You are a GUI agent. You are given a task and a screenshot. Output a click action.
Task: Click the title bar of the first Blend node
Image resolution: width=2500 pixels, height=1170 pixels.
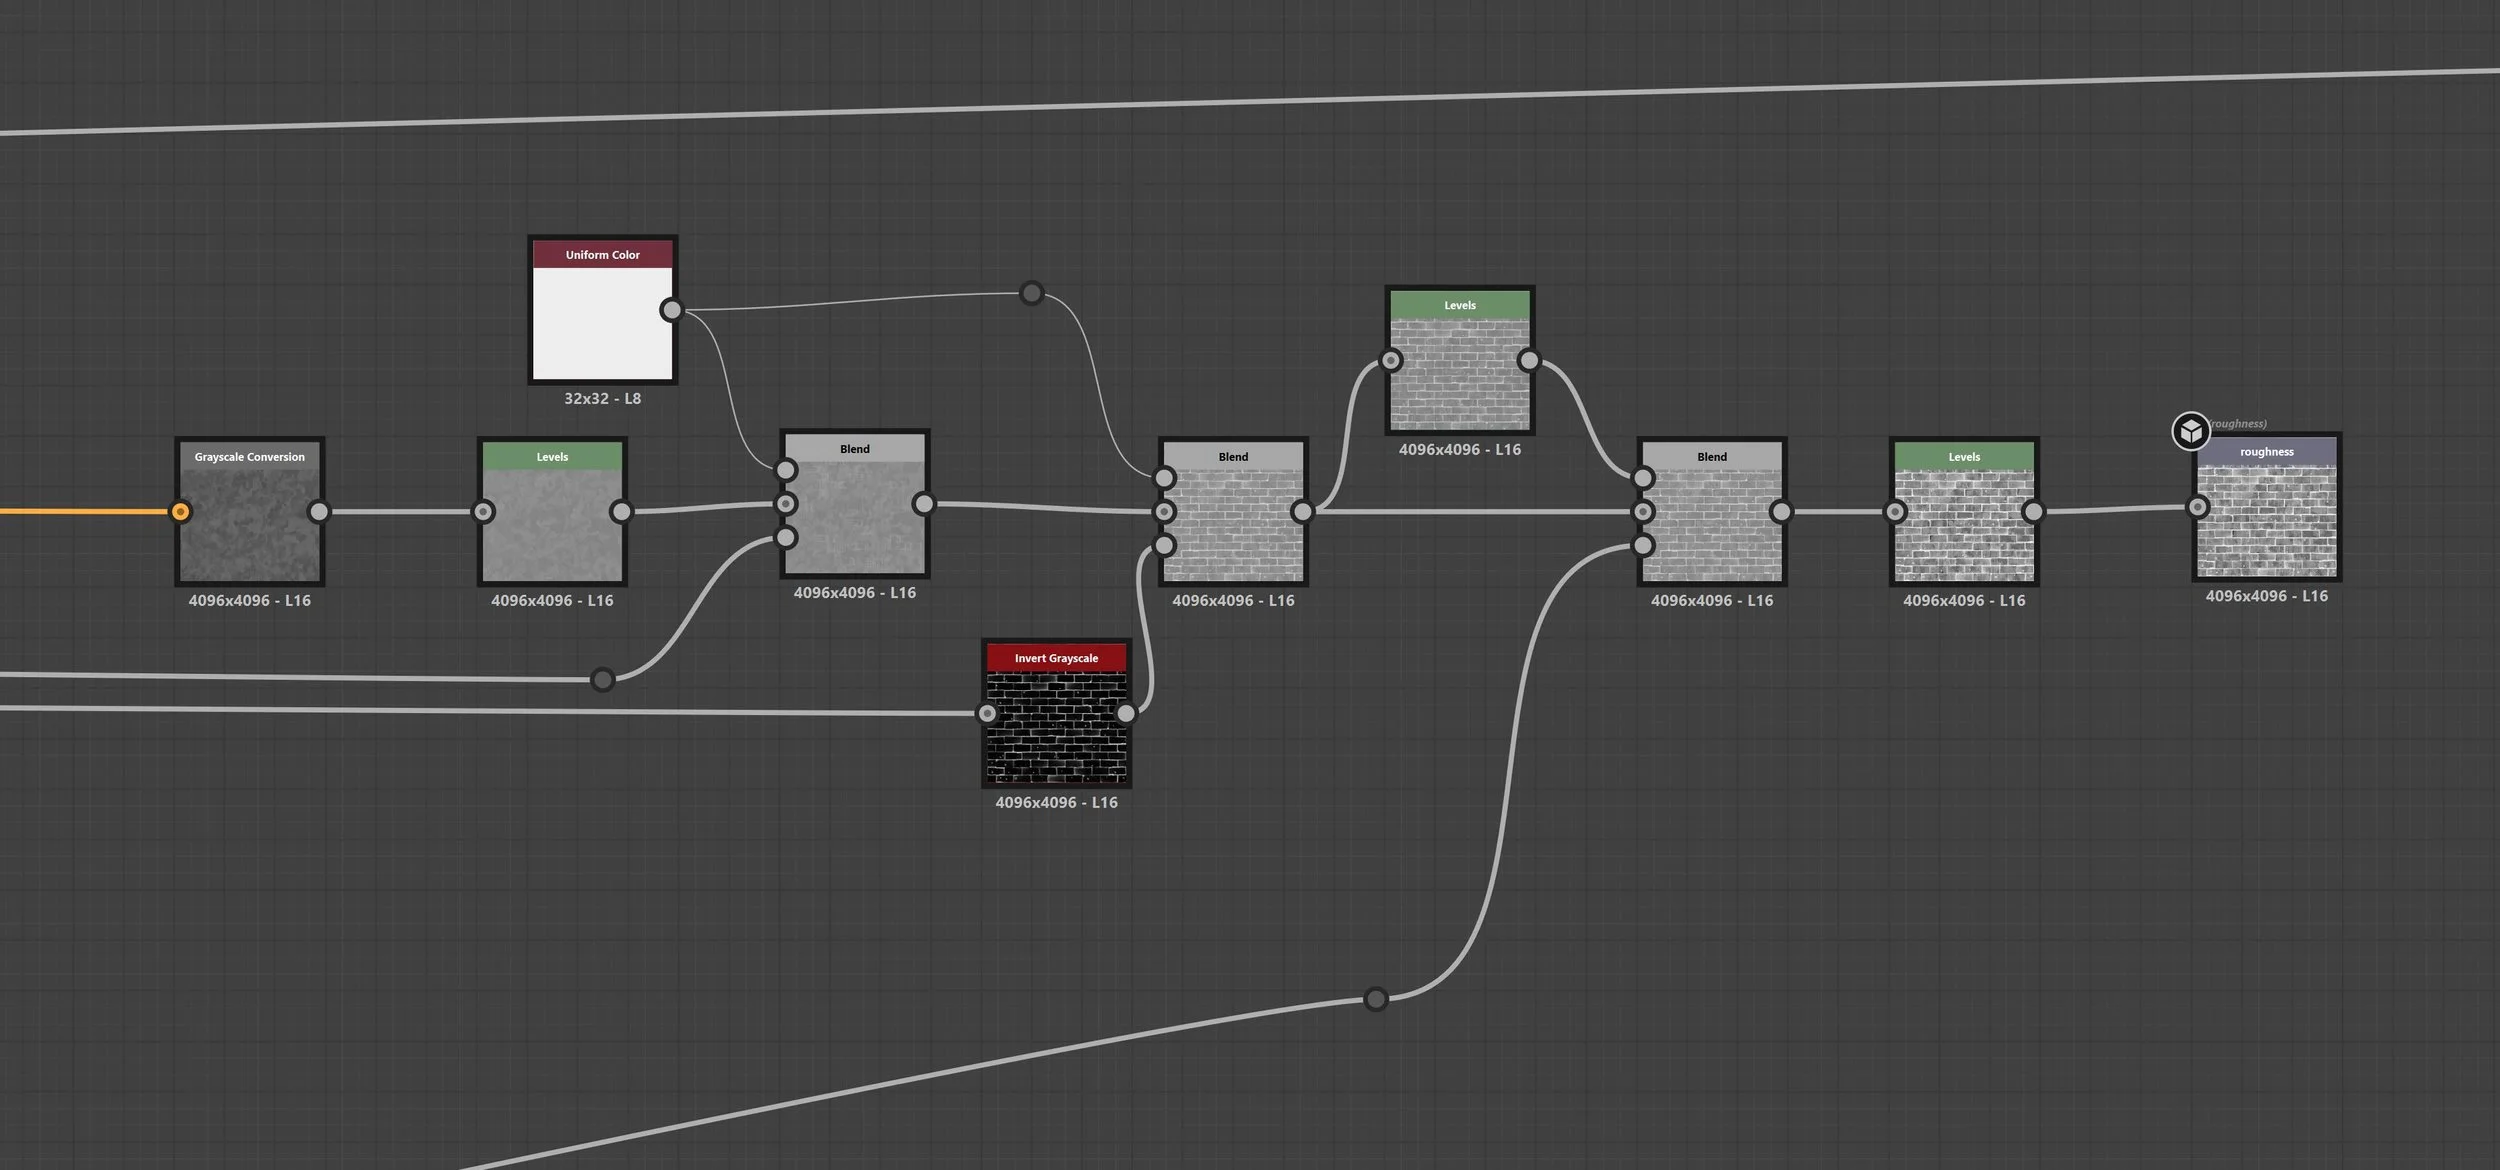point(854,449)
